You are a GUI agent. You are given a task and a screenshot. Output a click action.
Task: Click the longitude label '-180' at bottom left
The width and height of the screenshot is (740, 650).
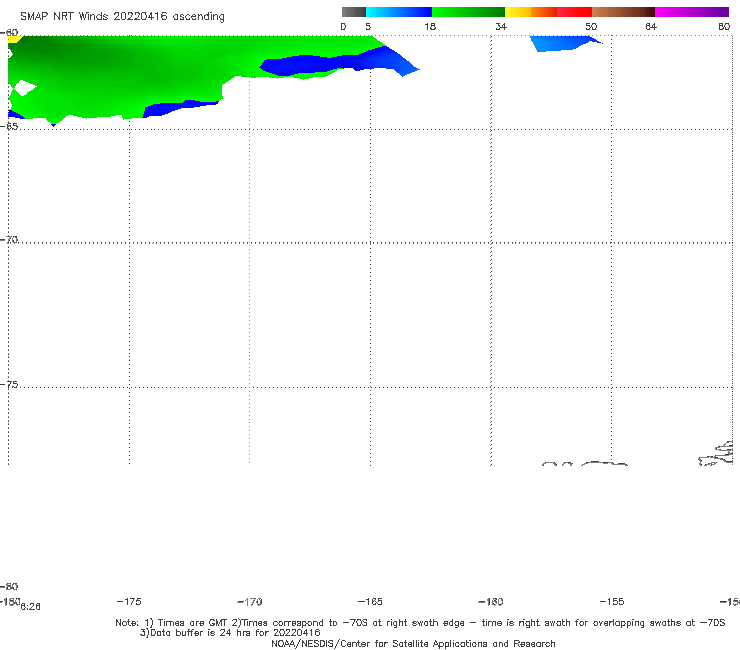coord(10,601)
